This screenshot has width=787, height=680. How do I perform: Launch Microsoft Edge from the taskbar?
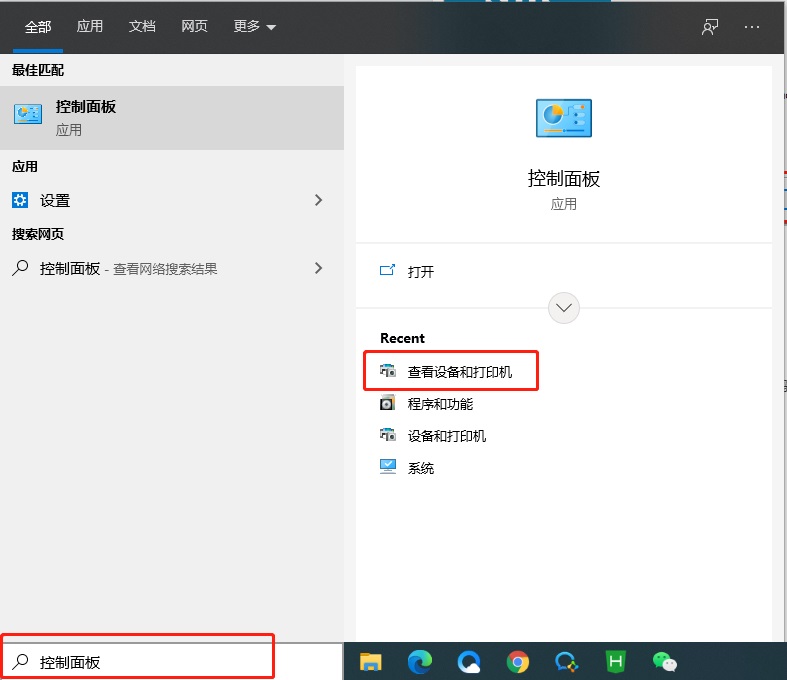(x=420, y=662)
